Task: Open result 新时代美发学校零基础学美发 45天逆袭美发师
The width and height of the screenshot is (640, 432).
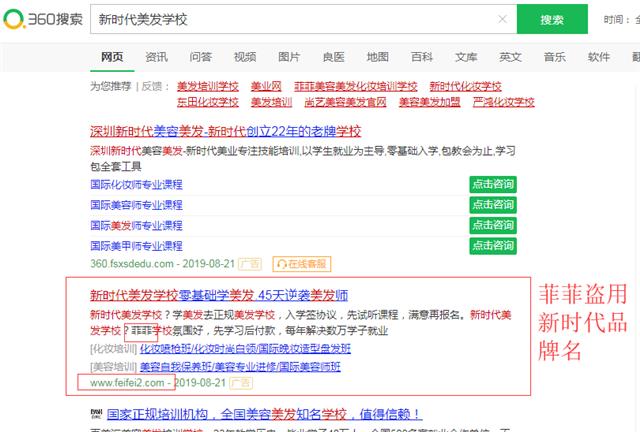Action: pos(219,295)
